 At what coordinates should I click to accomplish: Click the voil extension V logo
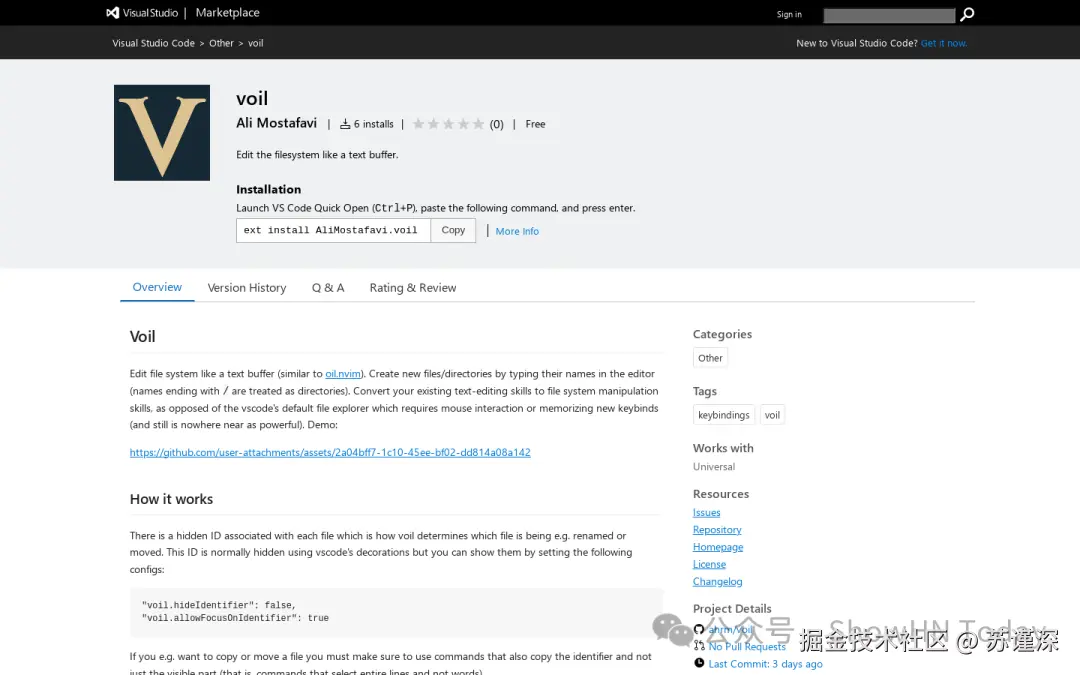click(x=162, y=133)
